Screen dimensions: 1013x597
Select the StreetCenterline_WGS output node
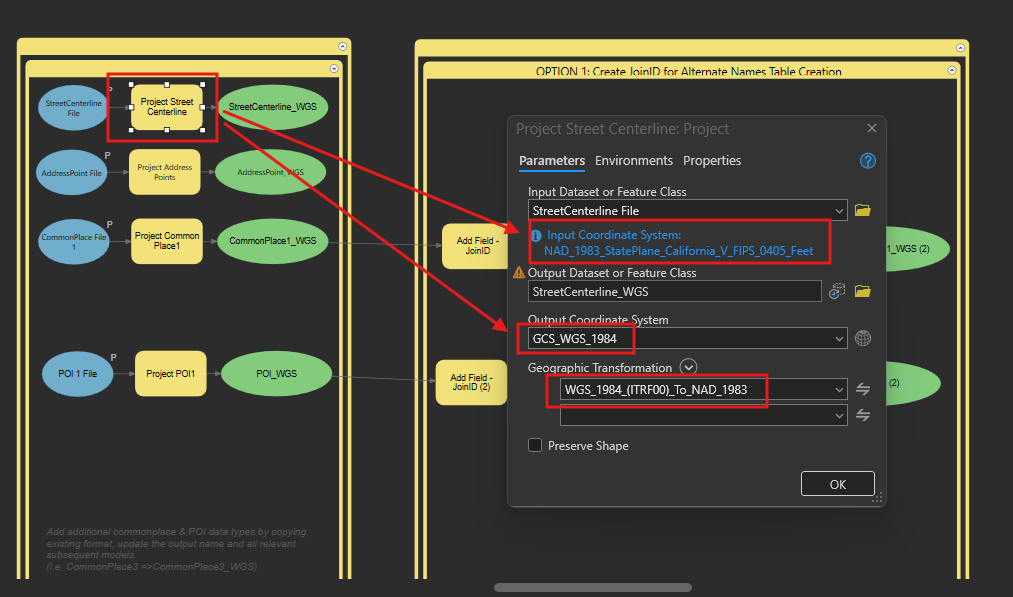click(x=273, y=107)
